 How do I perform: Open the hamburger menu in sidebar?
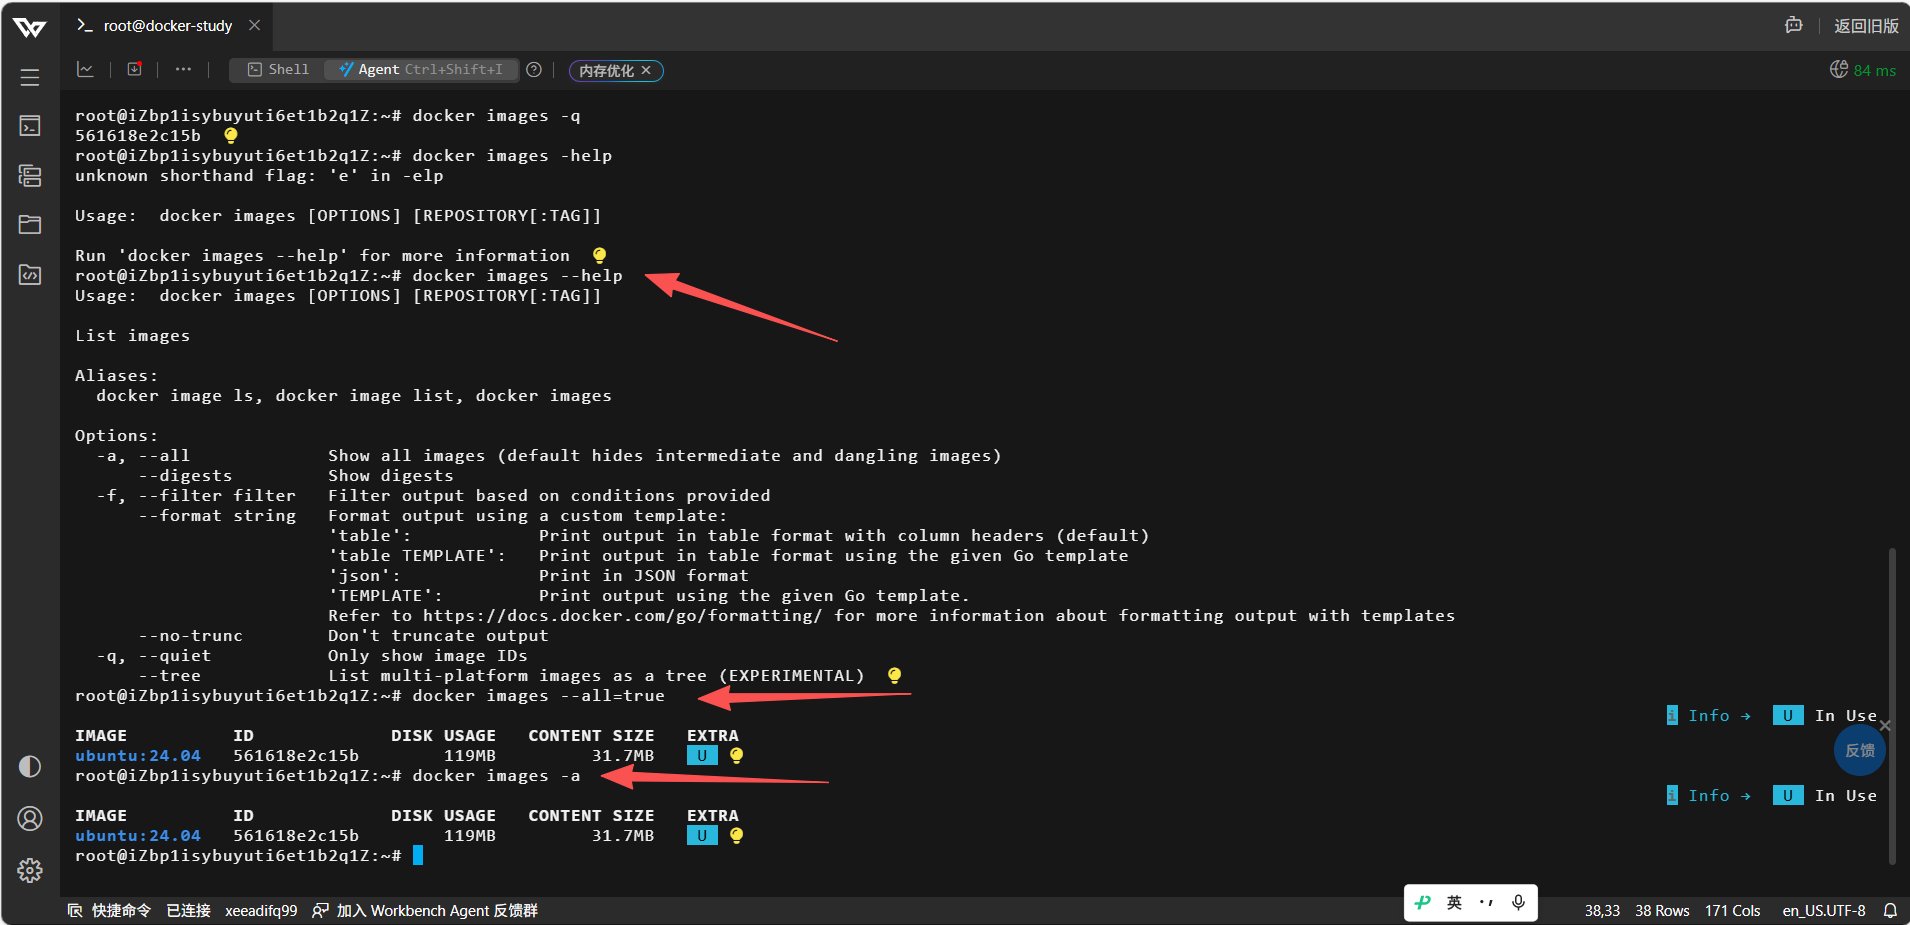pos(30,77)
